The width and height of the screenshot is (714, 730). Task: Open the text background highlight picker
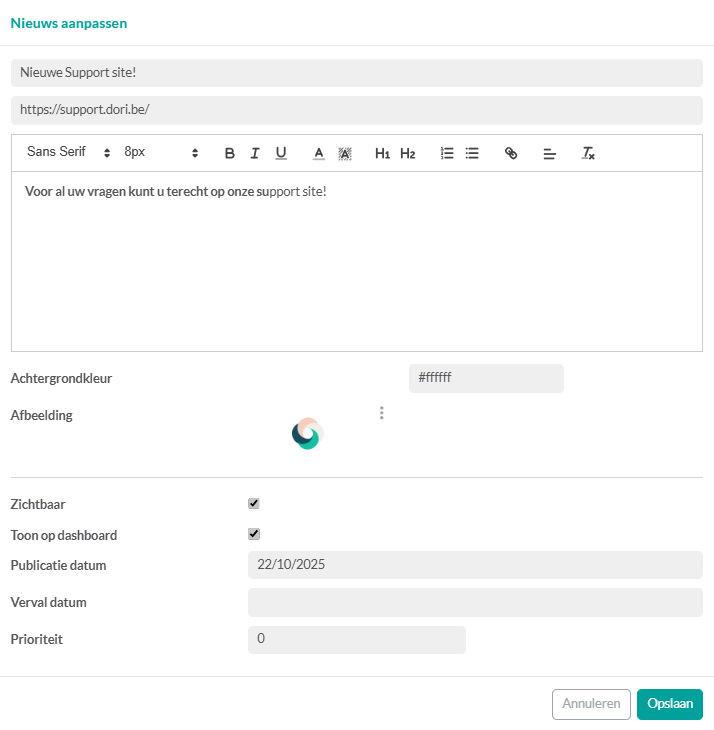[345, 153]
